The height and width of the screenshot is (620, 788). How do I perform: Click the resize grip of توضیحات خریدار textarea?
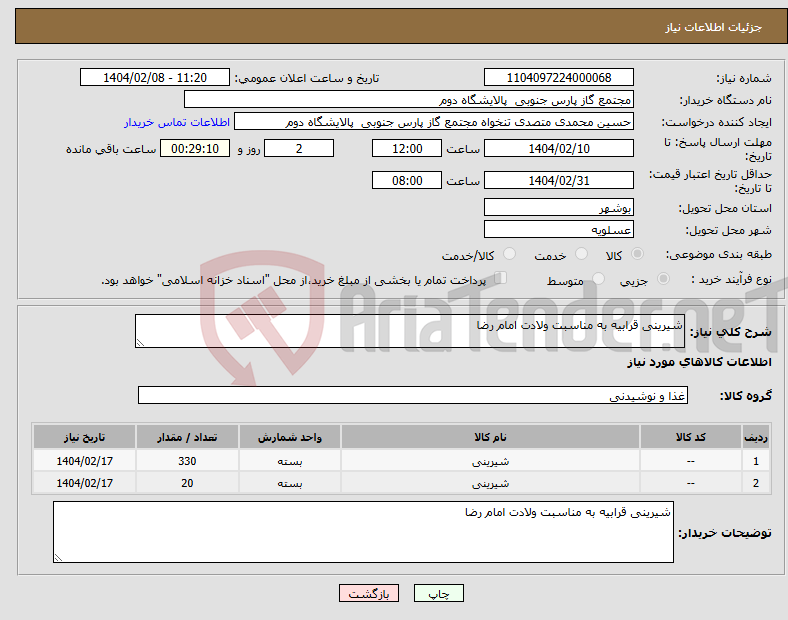point(58,557)
